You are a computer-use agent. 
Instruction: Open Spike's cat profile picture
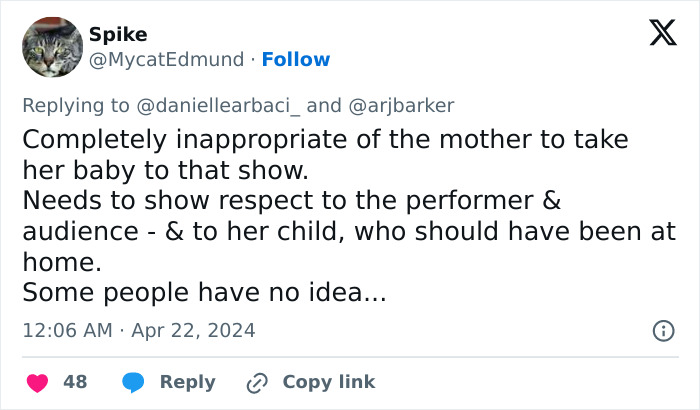pos(51,47)
